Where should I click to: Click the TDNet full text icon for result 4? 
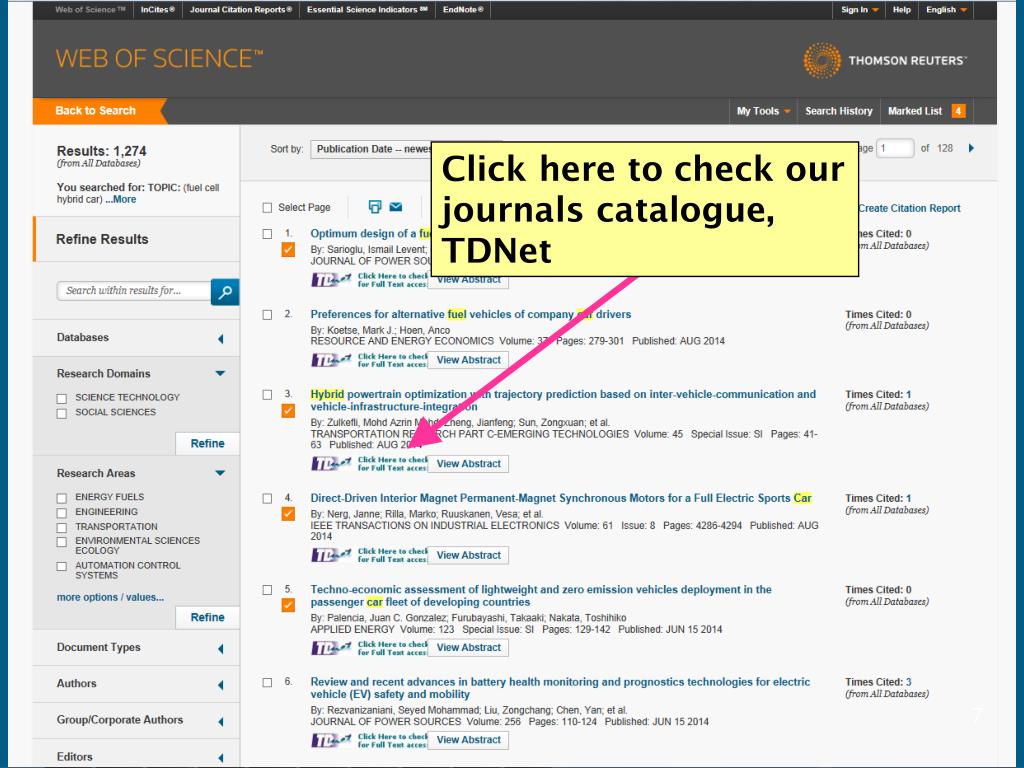point(369,555)
